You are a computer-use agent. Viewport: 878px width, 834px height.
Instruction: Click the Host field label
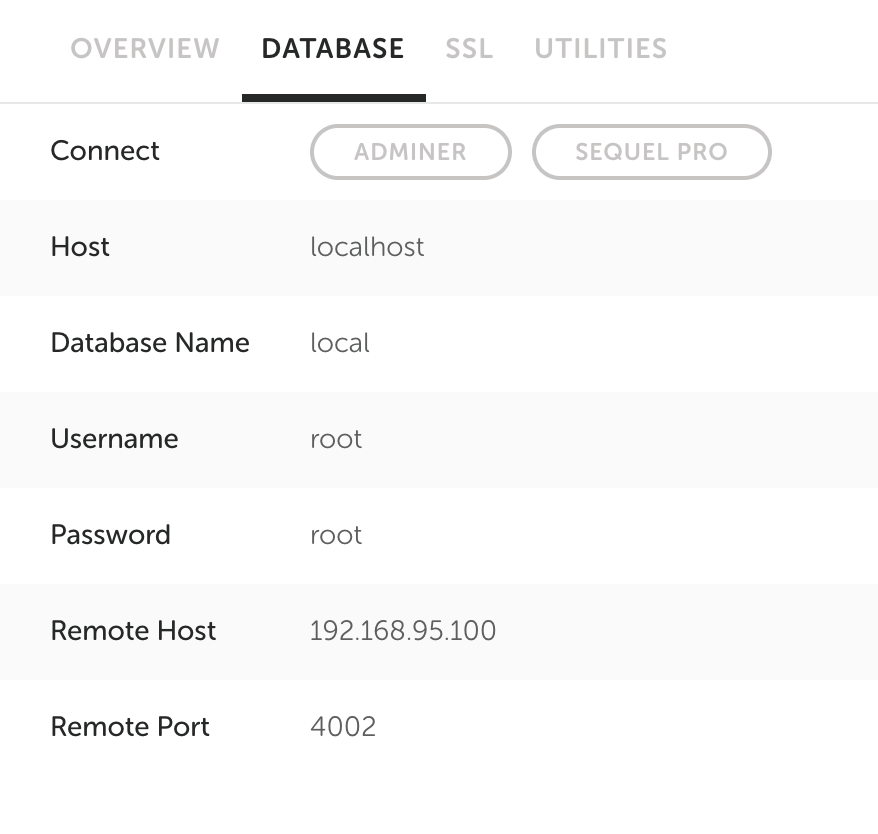tap(80, 247)
